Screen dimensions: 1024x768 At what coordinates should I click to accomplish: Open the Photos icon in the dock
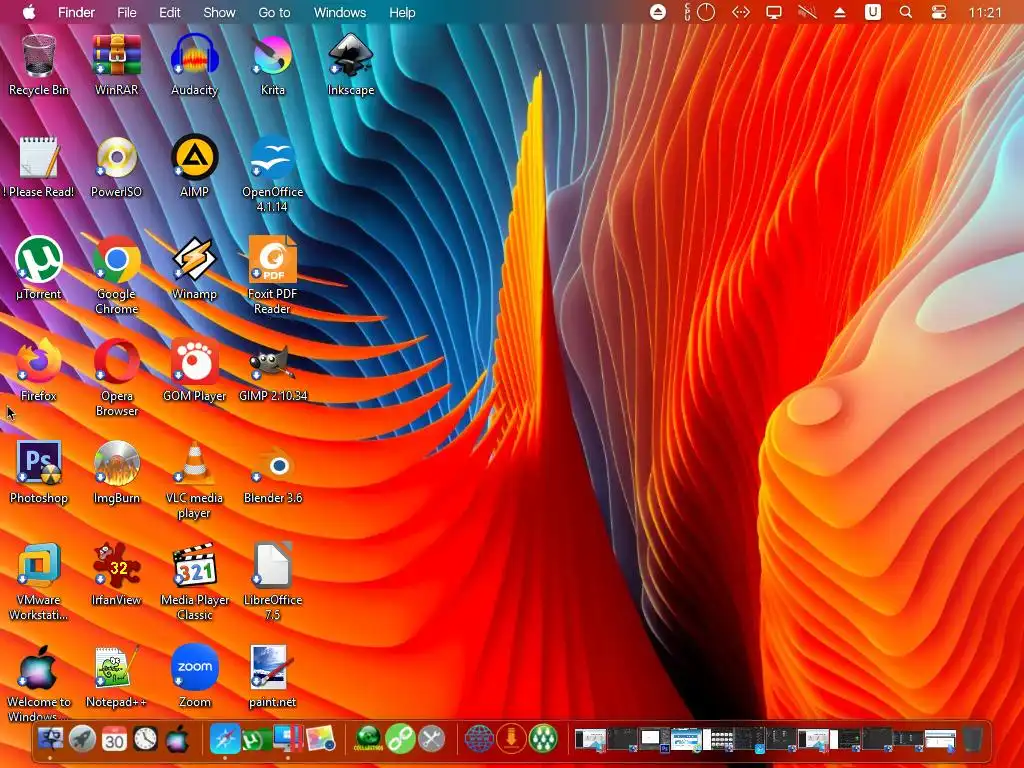point(320,739)
